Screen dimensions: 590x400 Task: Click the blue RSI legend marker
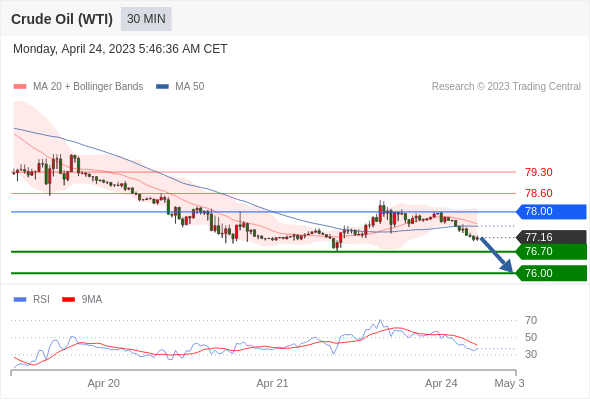click(x=20, y=300)
